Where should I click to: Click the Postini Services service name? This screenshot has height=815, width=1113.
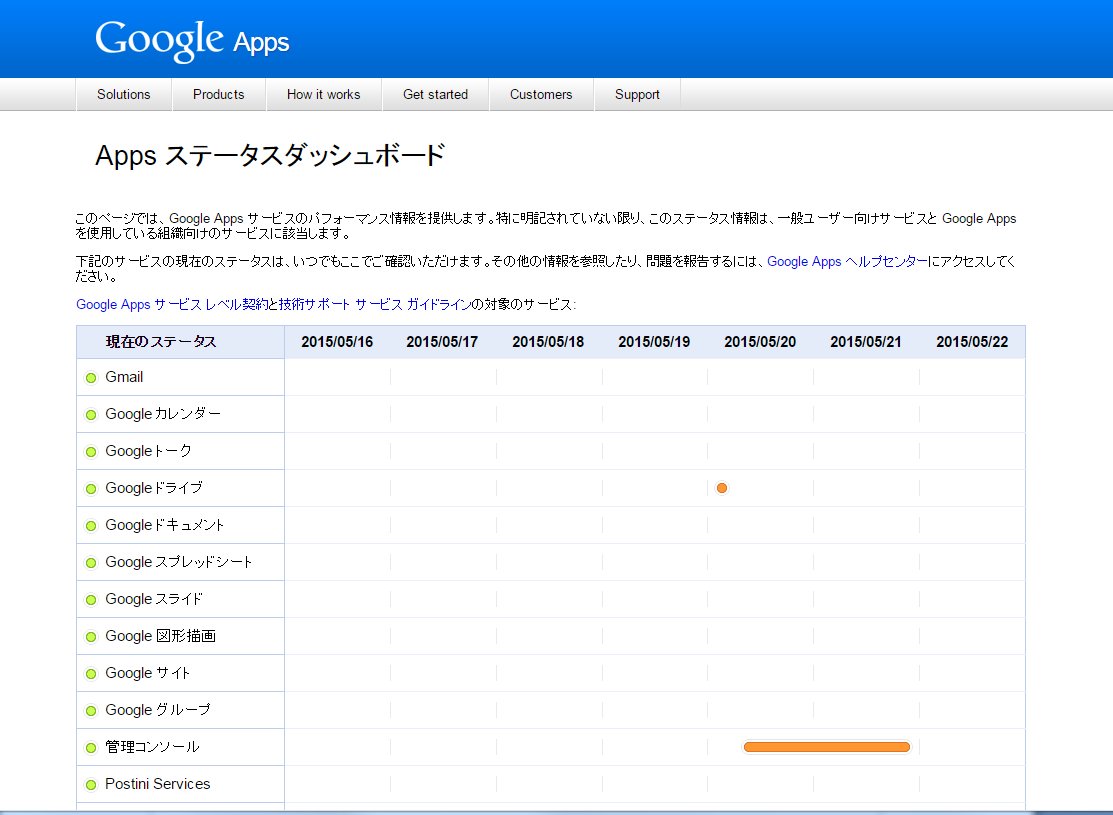coord(158,784)
